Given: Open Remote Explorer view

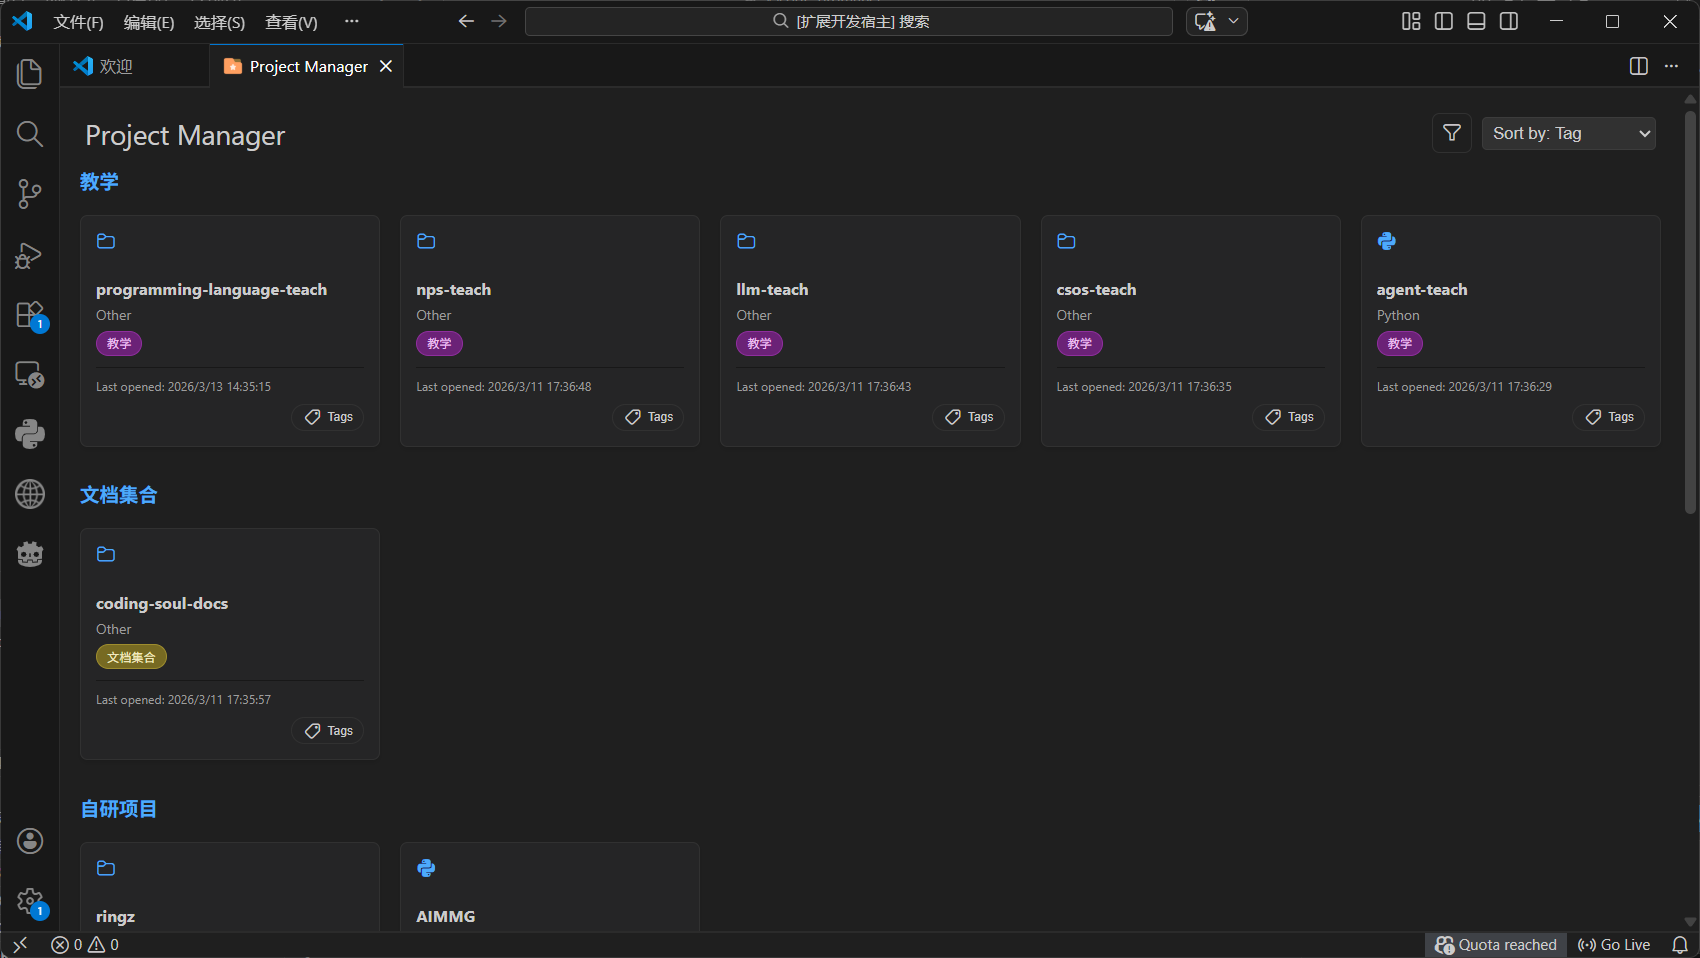Looking at the screenshot, I should pos(30,375).
